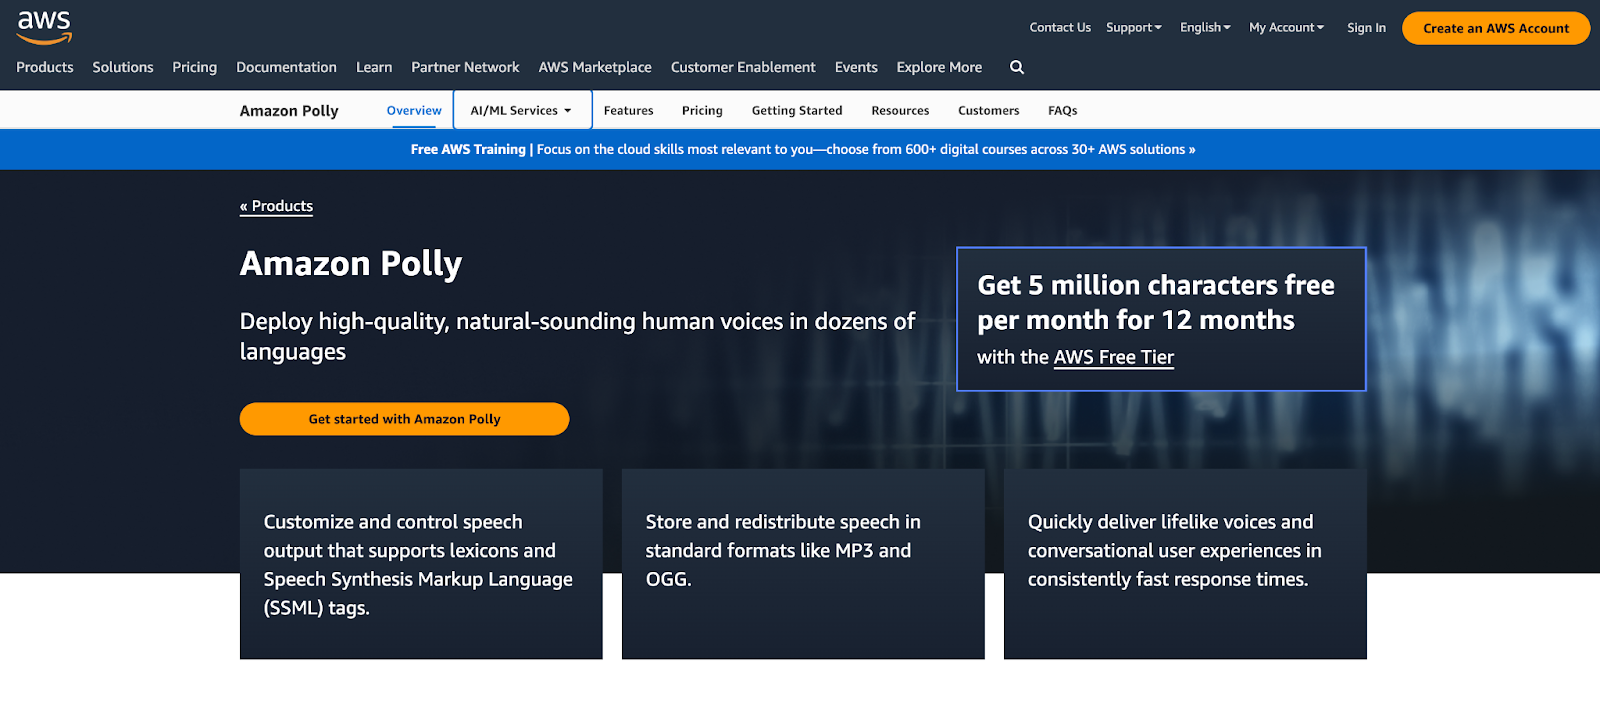Click the 5 million characters free box
Image resolution: width=1600 pixels, height=715 pixels.
[1161, 319]
